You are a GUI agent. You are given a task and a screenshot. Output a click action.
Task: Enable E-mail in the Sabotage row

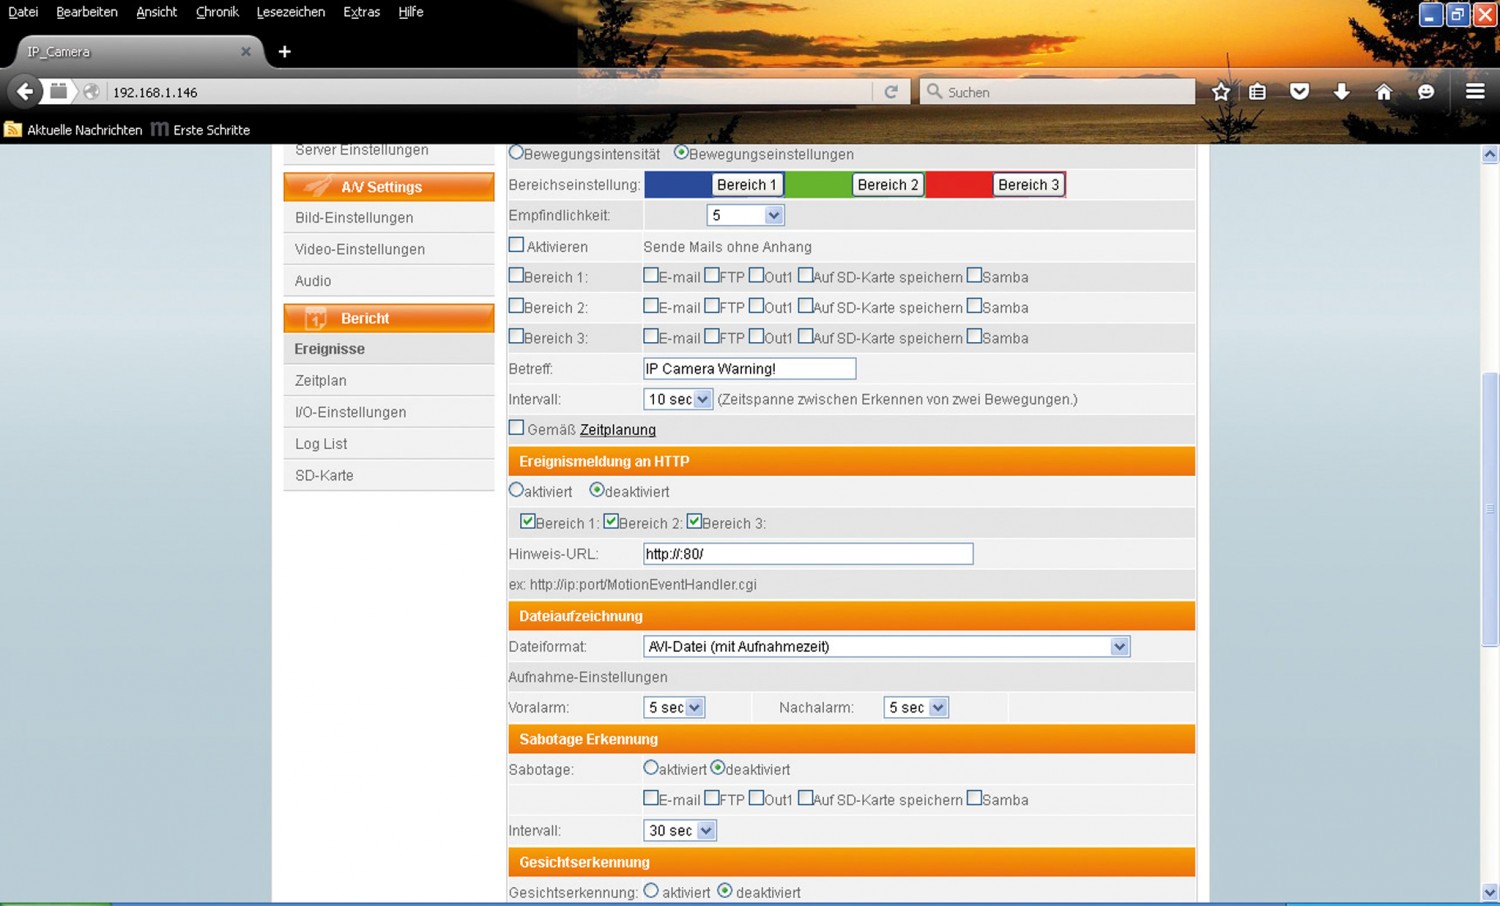651,798
